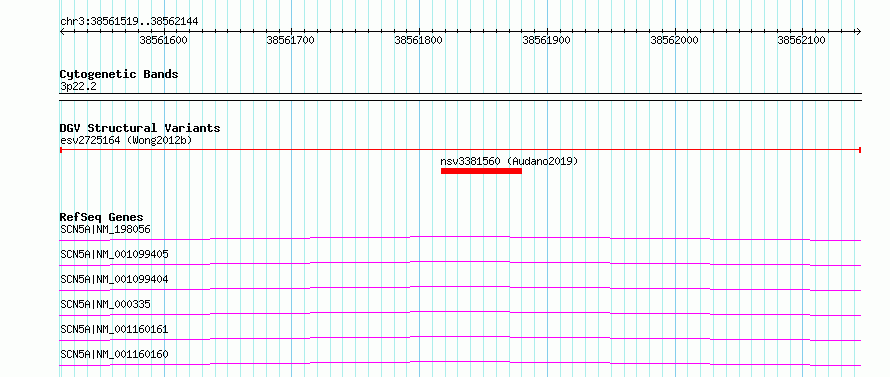Open the SCN5A|NM_001099405 transcript label

(114, 254)
